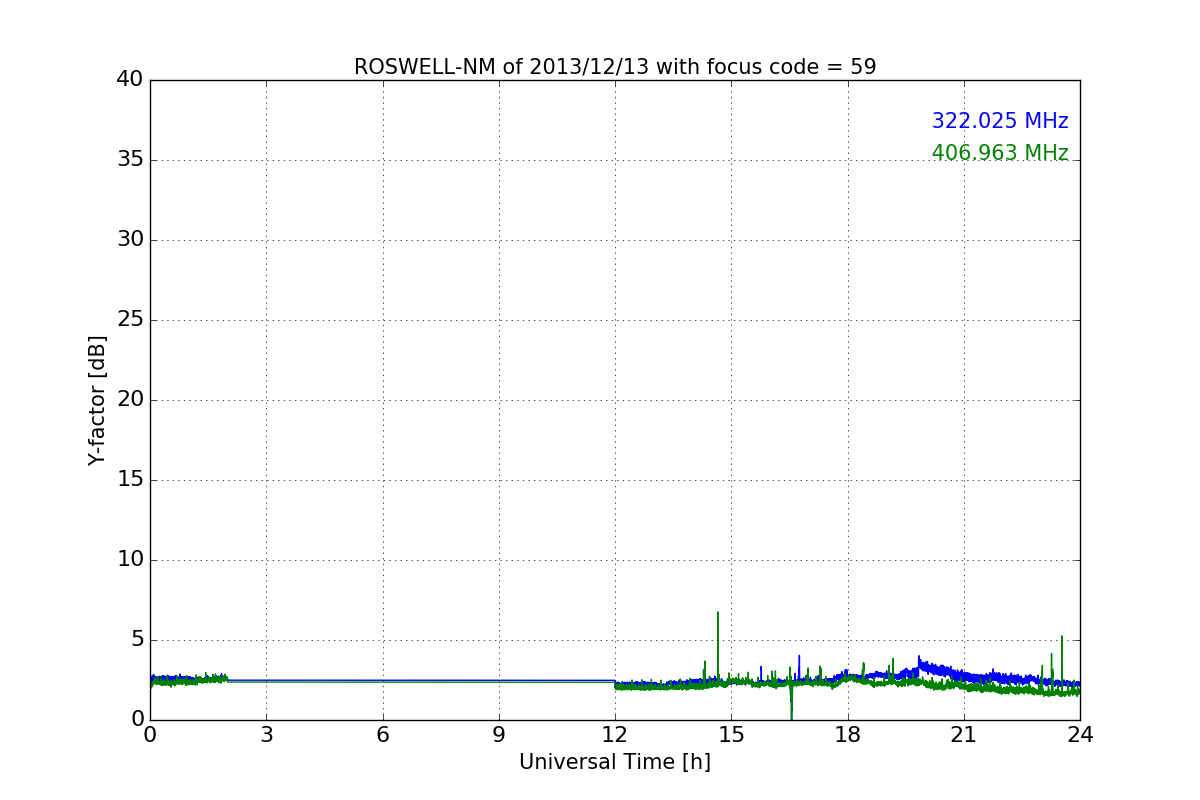Click the blue curve peak near 20 hours
This screenshot has height=800, width=1200.
919,660
